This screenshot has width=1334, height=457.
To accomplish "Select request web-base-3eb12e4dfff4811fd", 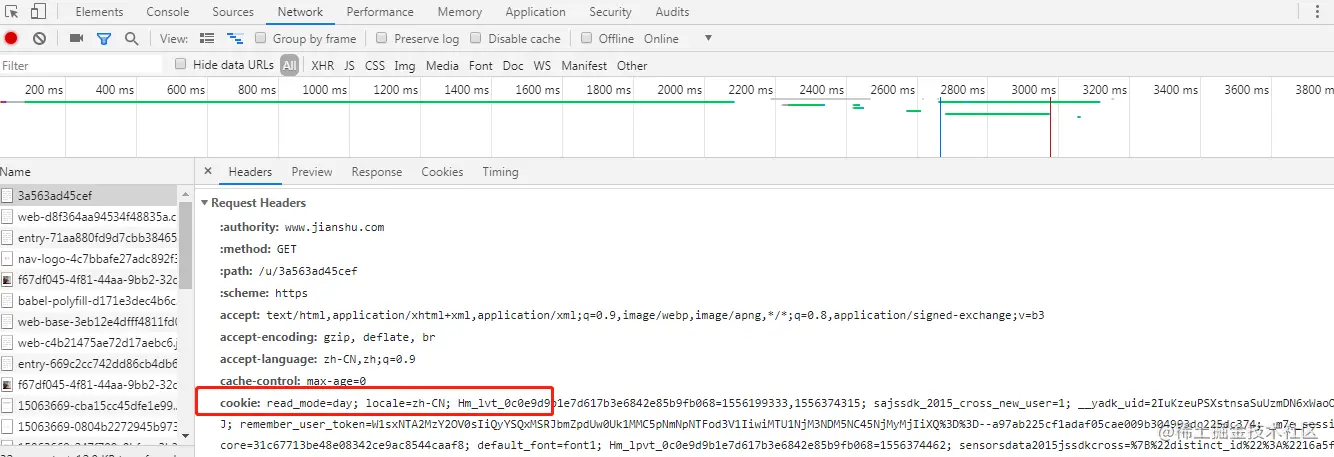I will point(89,322).
